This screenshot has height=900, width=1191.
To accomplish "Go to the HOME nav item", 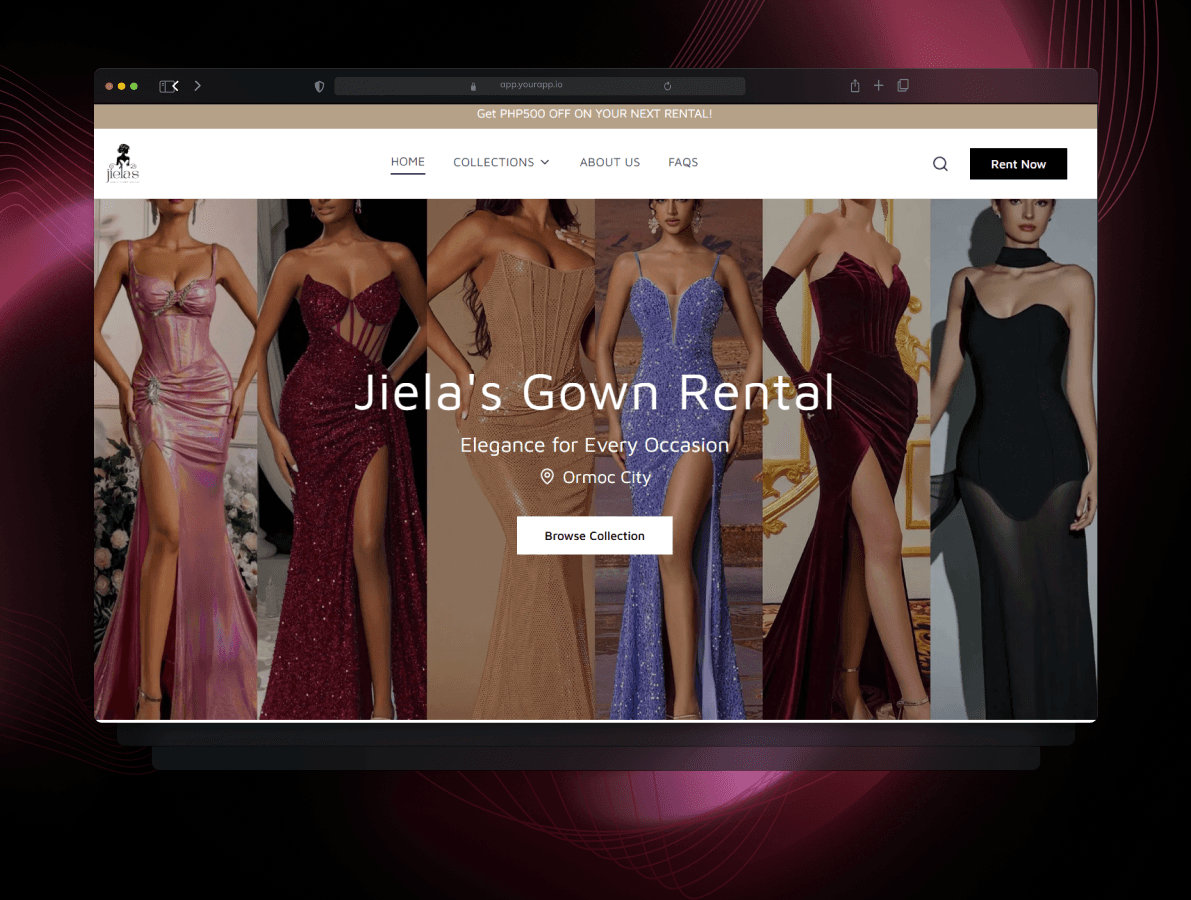I will pos(407,162).
